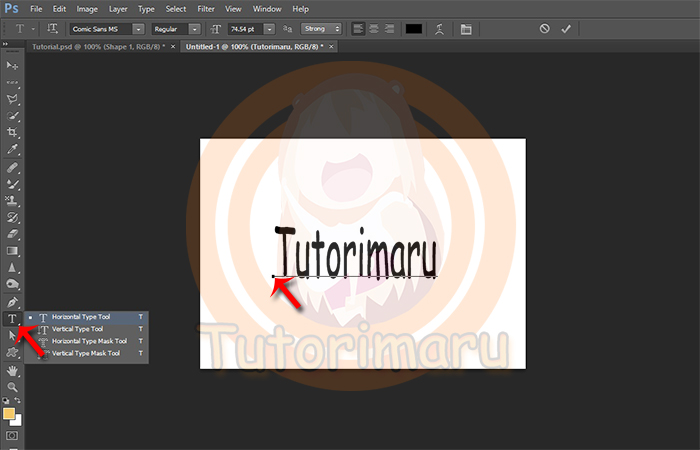Select the Eraser tool

[12, 234]
